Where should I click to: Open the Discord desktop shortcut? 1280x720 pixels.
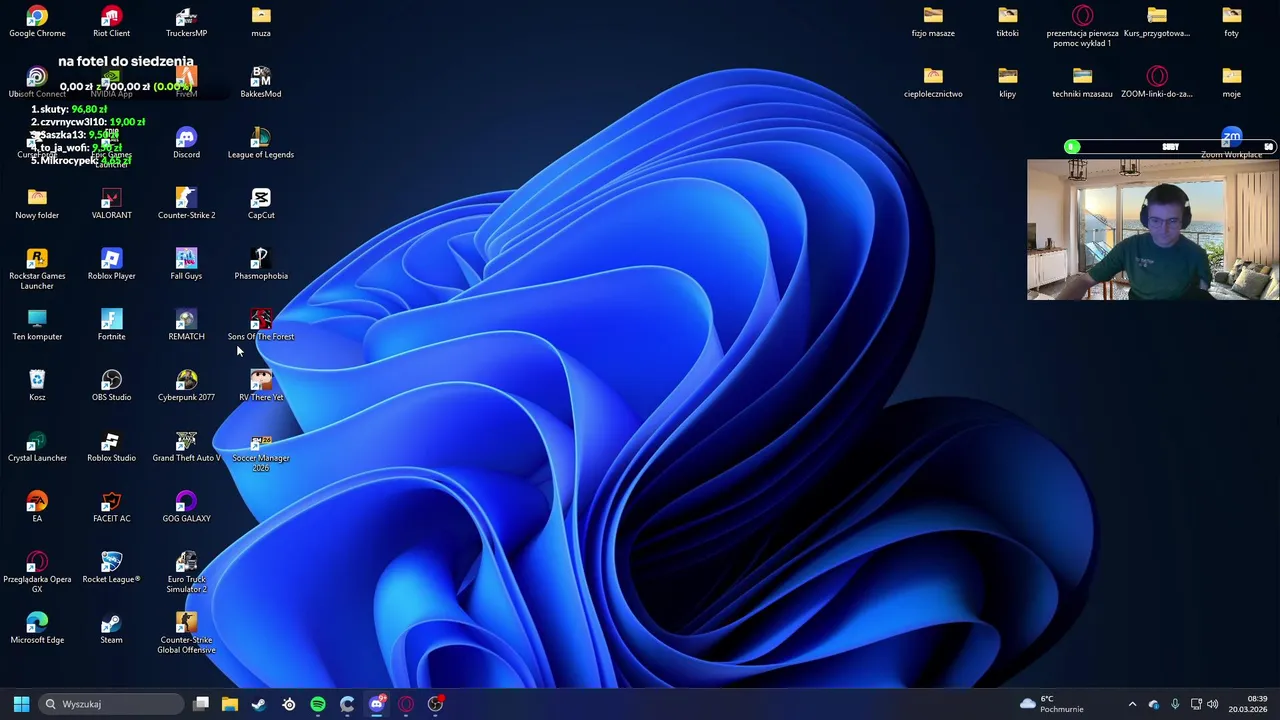(186, 143)
